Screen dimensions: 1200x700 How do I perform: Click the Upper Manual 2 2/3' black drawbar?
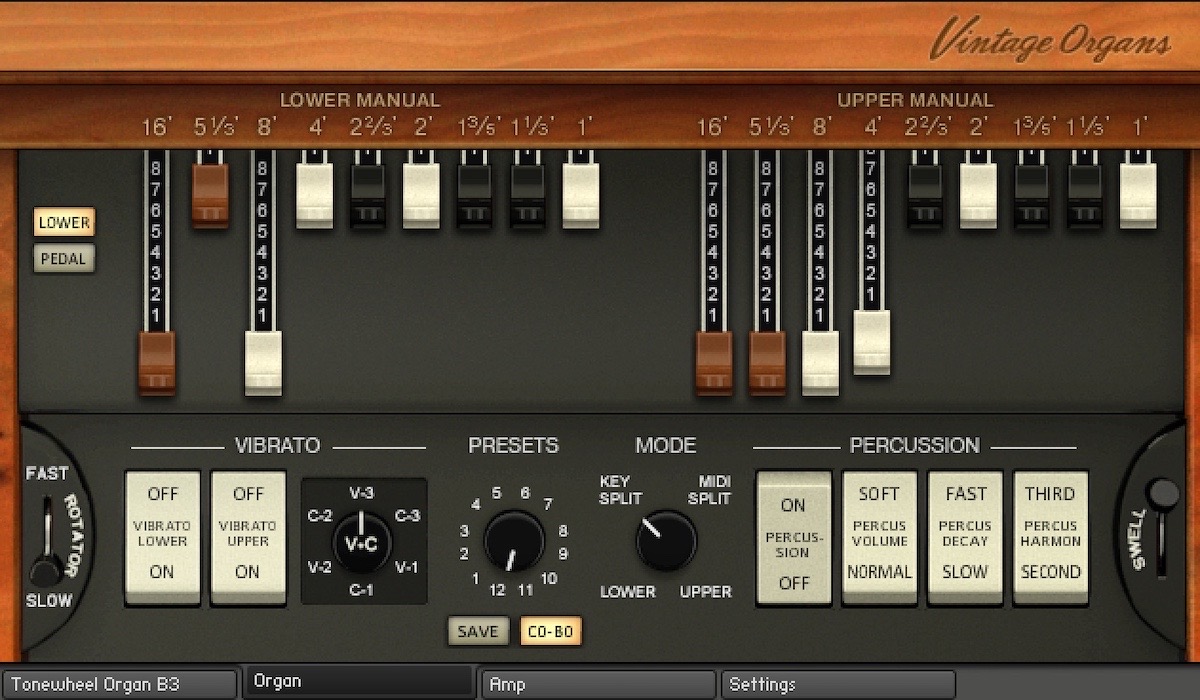tap(926, 196)
